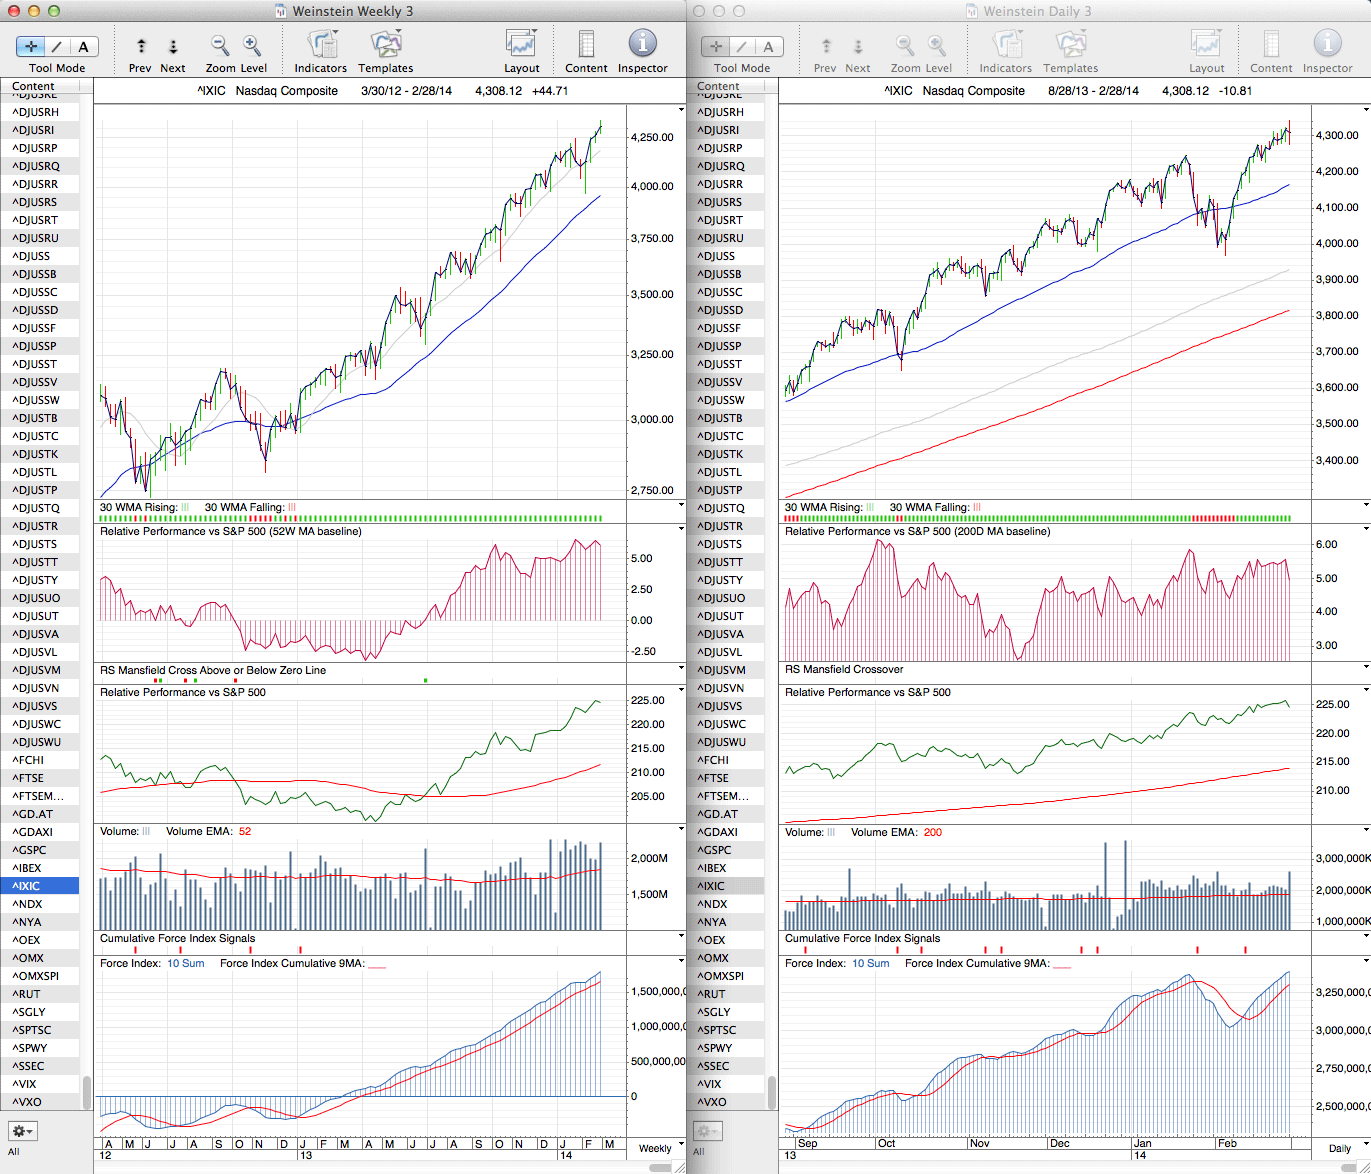This screenshot has width=1371, height=1174.
Task: Click Prev arrow in Weinstein Daily toolbar
Action: 826,47
